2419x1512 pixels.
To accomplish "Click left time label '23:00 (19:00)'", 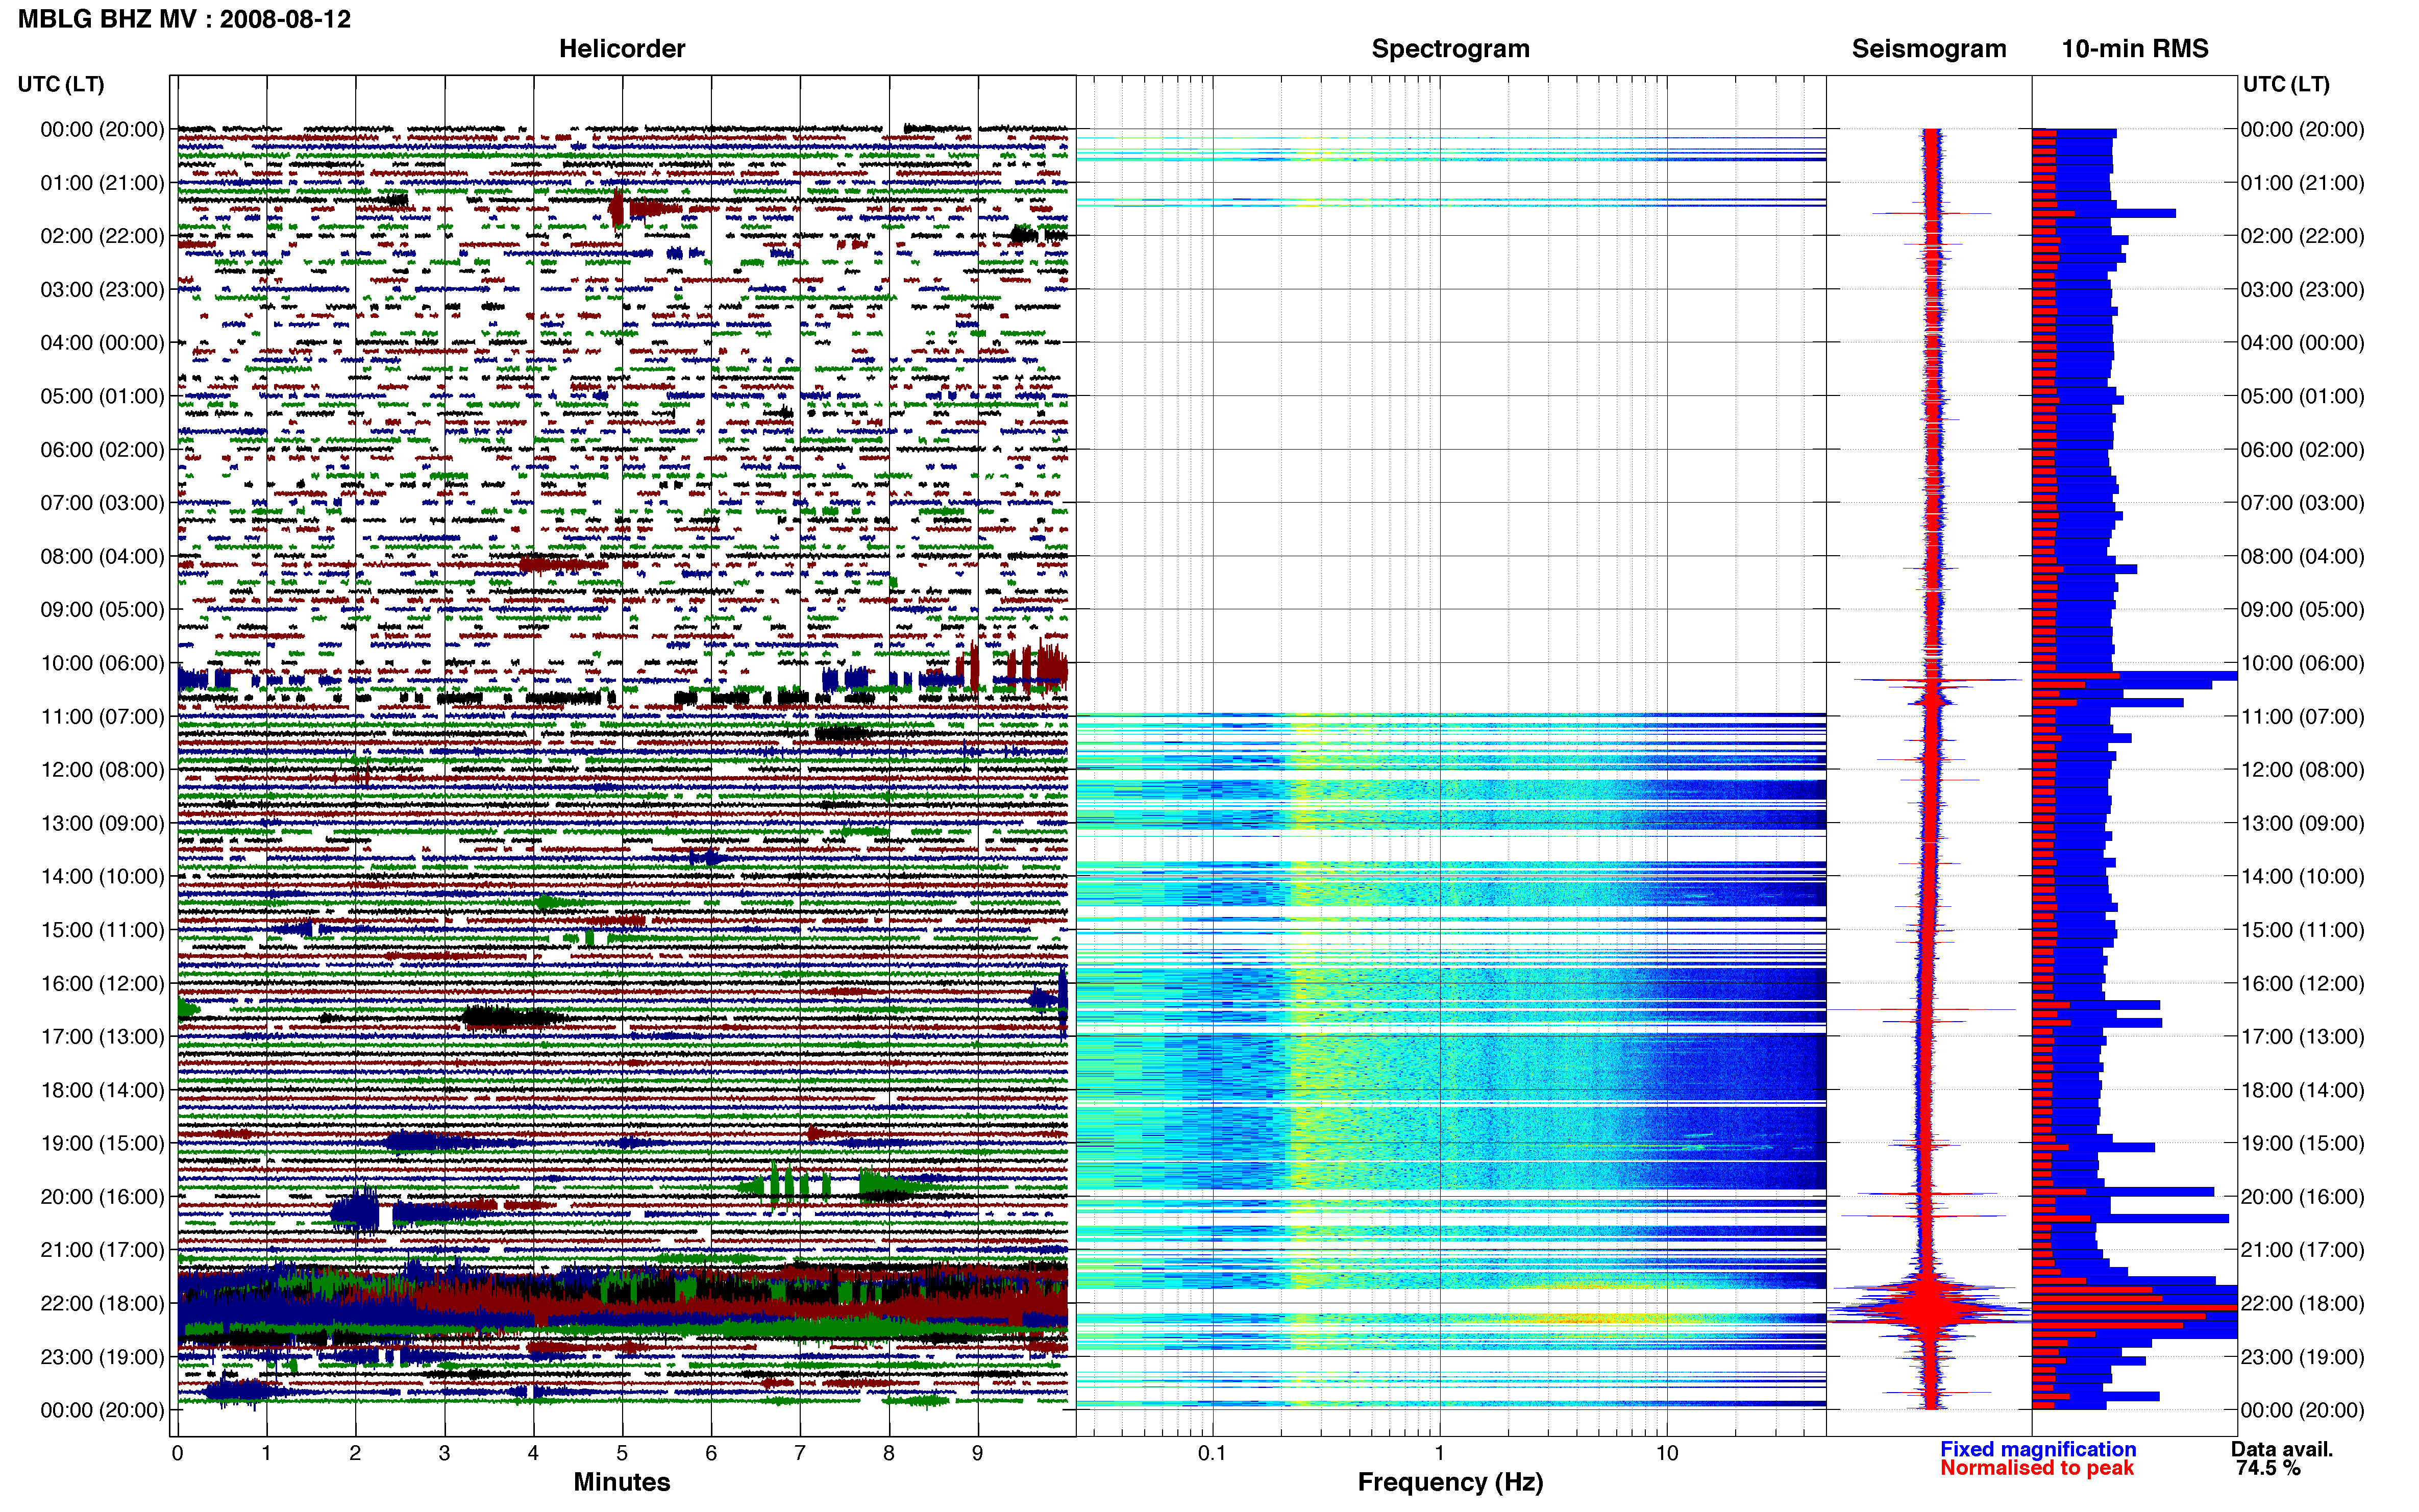I will (102, 1357).
